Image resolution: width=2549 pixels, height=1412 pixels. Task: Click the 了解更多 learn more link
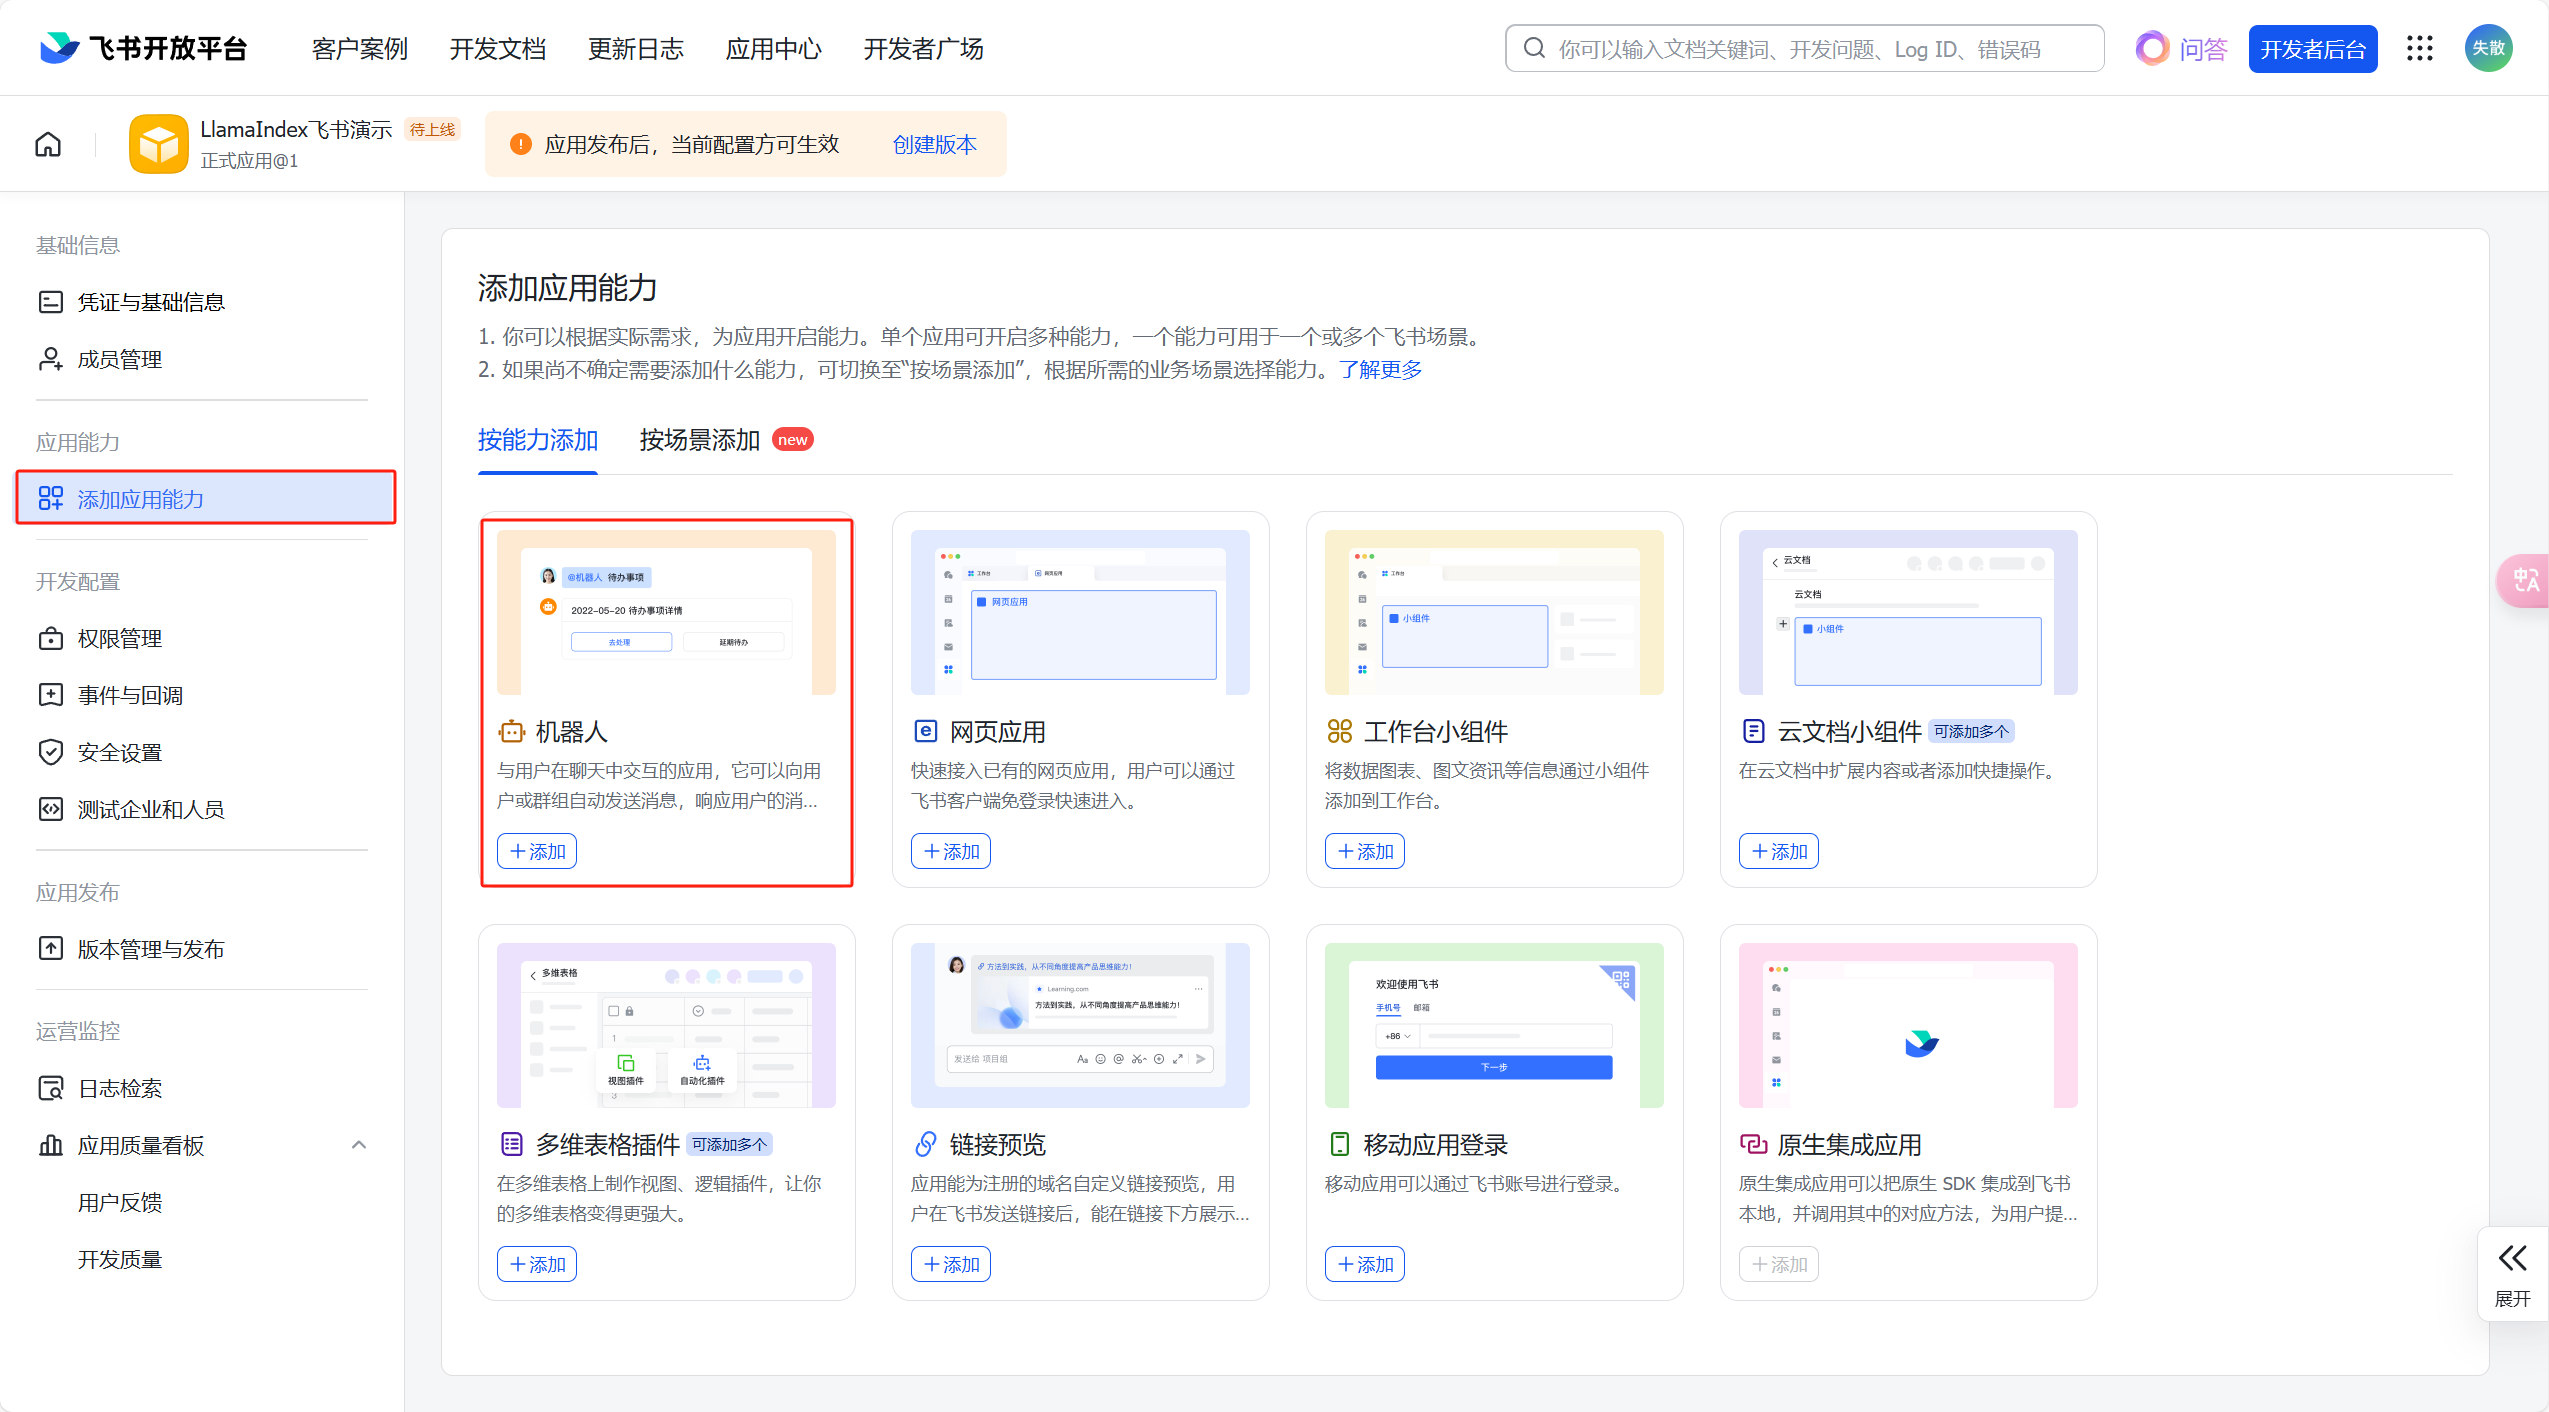click(x=1380, y=370)
